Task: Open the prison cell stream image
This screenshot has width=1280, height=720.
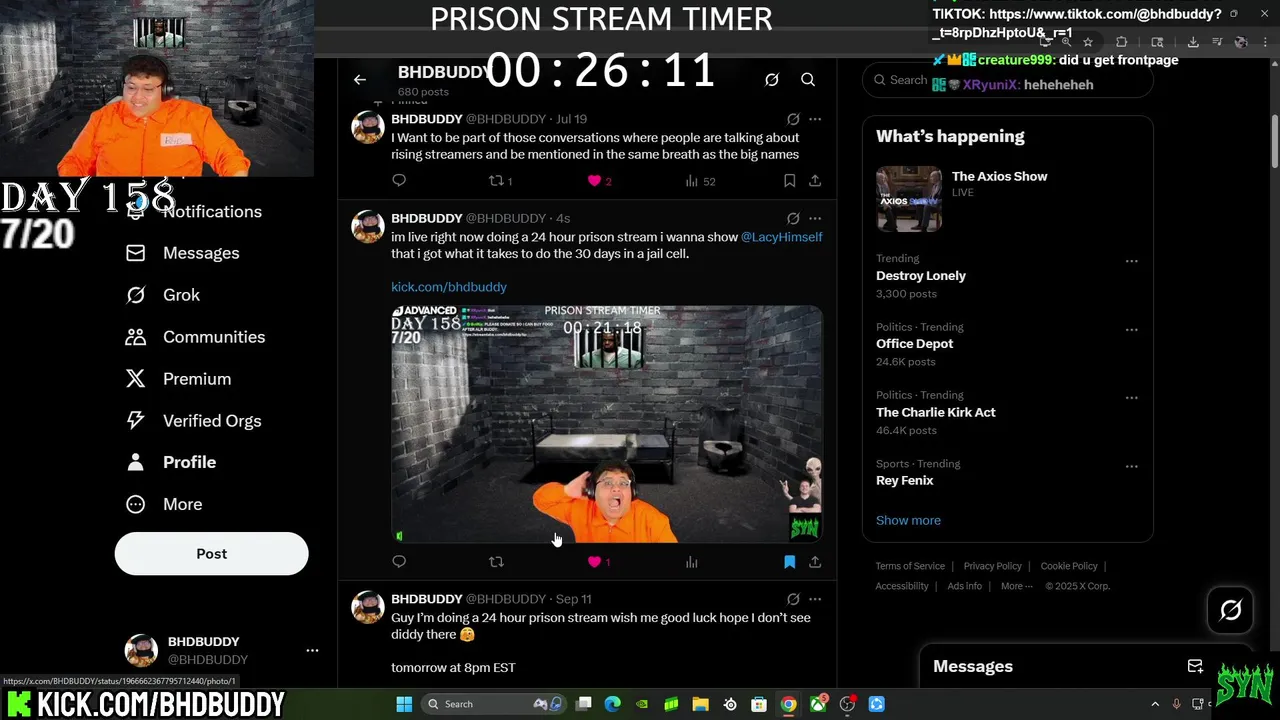Action: (607, 424)
